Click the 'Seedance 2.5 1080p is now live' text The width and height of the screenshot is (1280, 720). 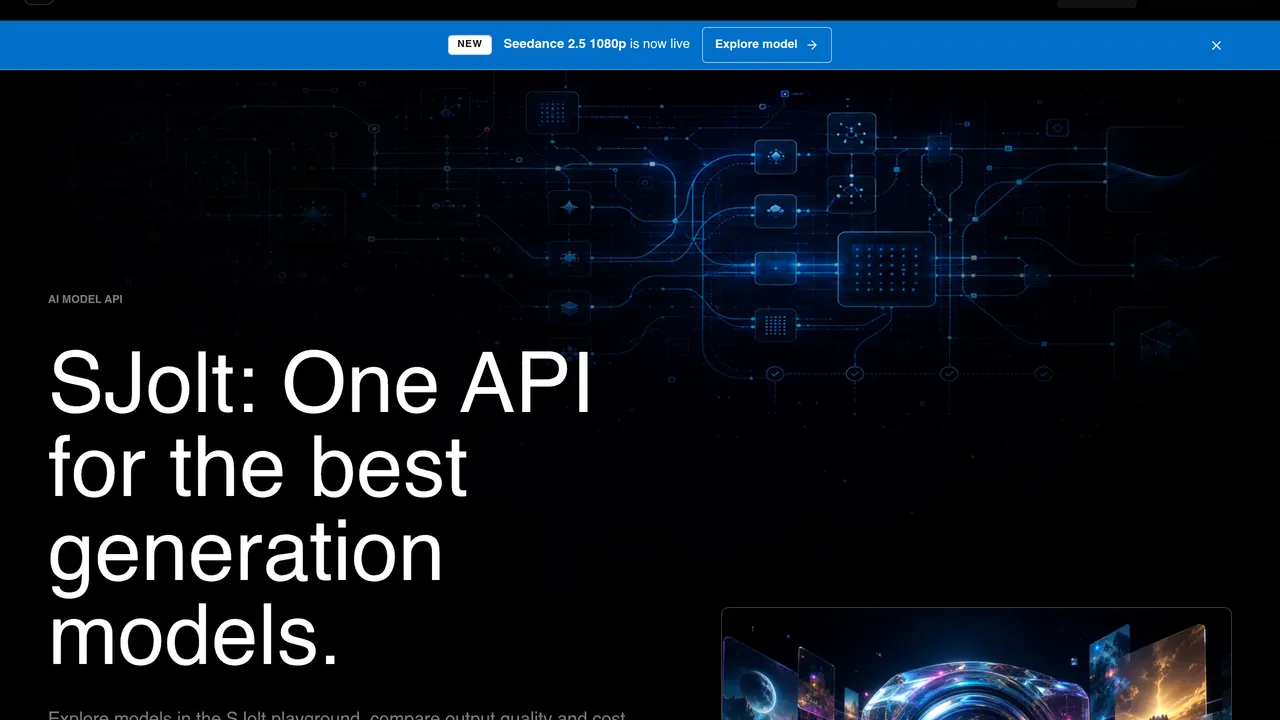pos(596,44)
